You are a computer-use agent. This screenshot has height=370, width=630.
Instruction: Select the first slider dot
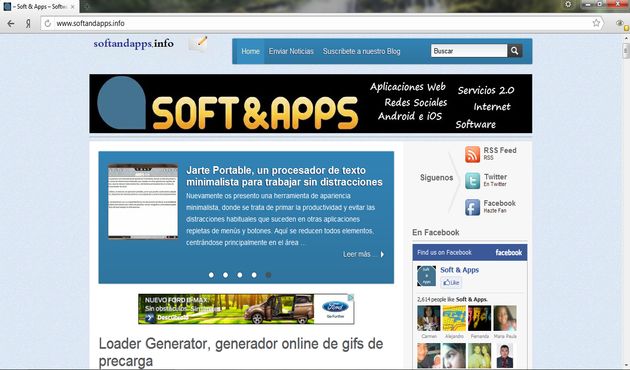(x=211, y=275)
